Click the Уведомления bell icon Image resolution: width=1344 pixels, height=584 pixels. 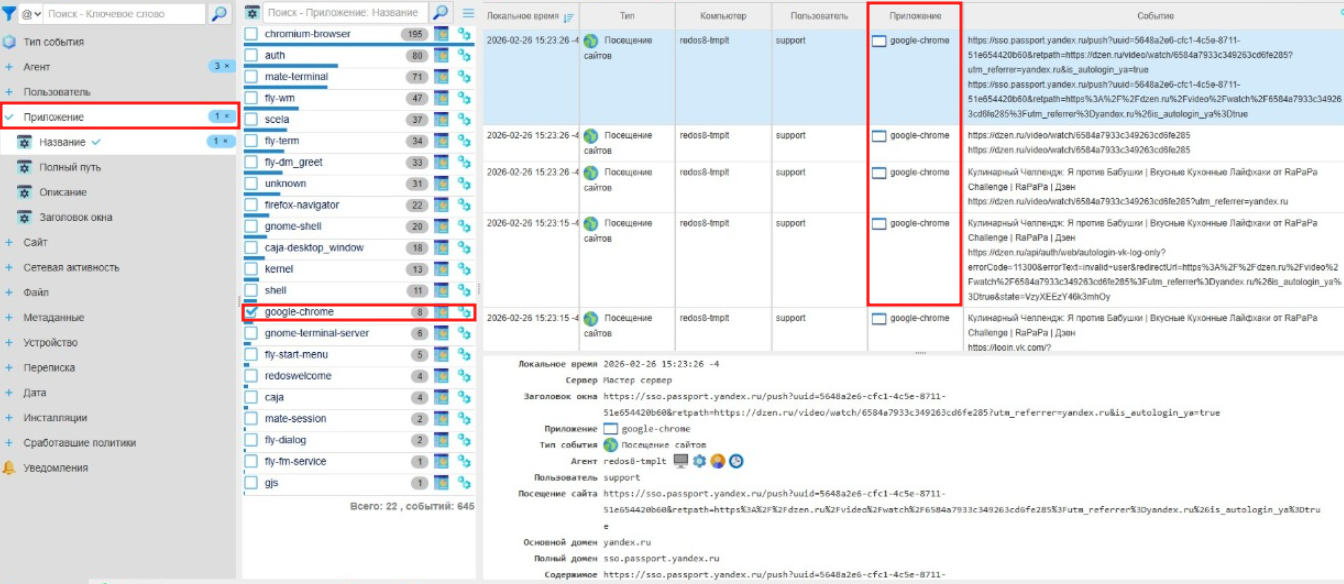(9, 467)
